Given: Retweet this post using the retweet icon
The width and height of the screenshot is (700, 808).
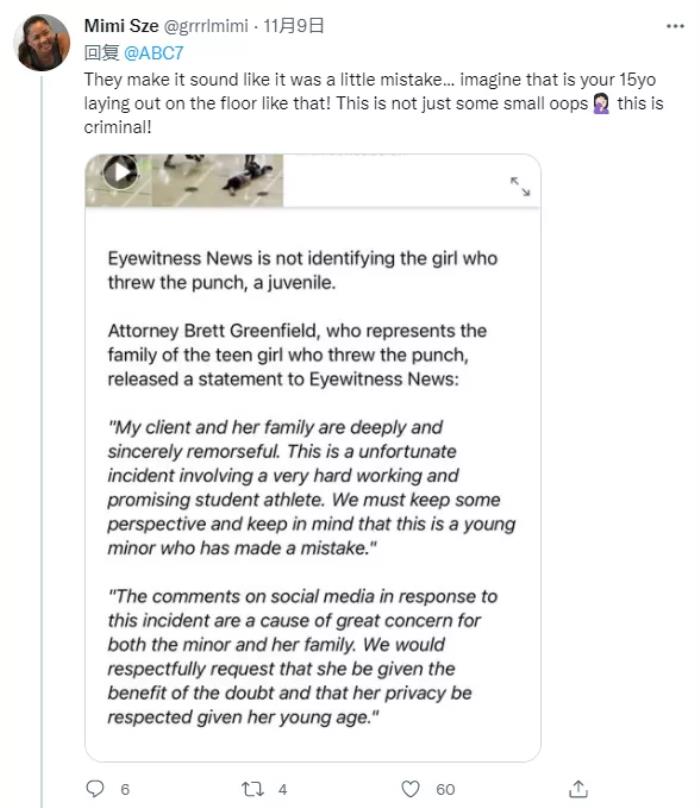Looking at the screenshot, I should (x=254, y=789).
